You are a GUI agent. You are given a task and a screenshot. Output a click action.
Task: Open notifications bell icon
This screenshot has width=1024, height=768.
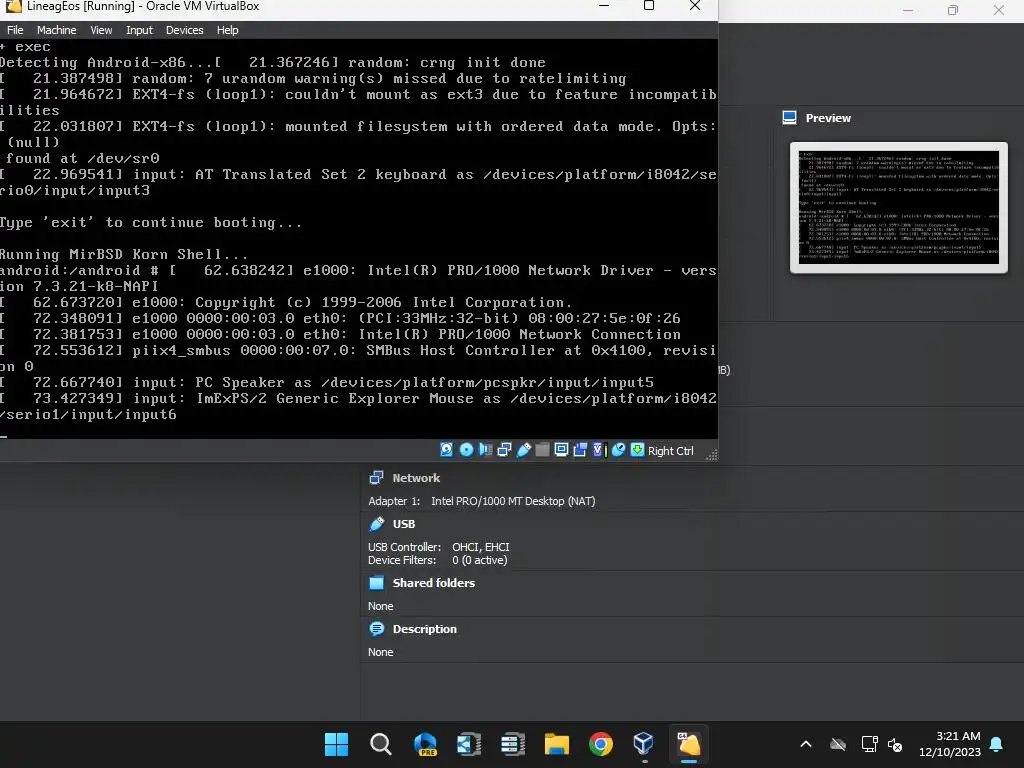pos(997,744)
